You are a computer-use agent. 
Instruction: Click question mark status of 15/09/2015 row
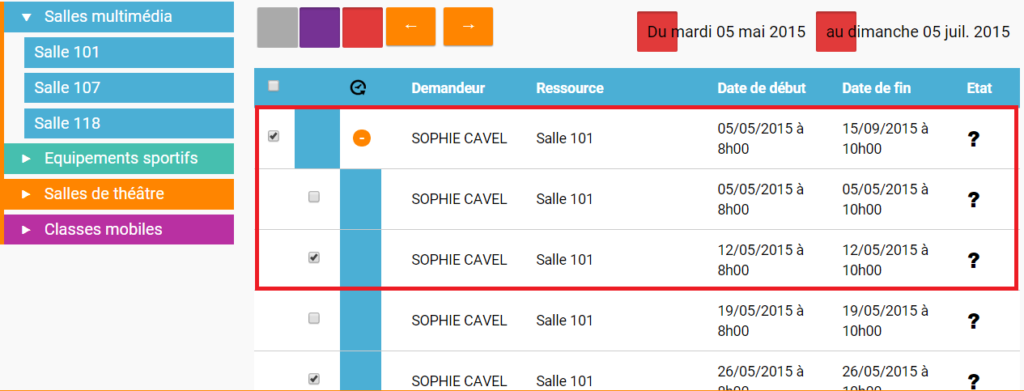click(973, 139)
